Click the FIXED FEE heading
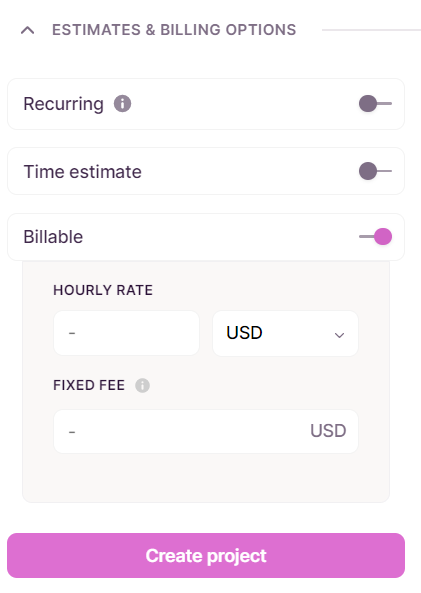The image size is (421, 593). tap(89, 385)
